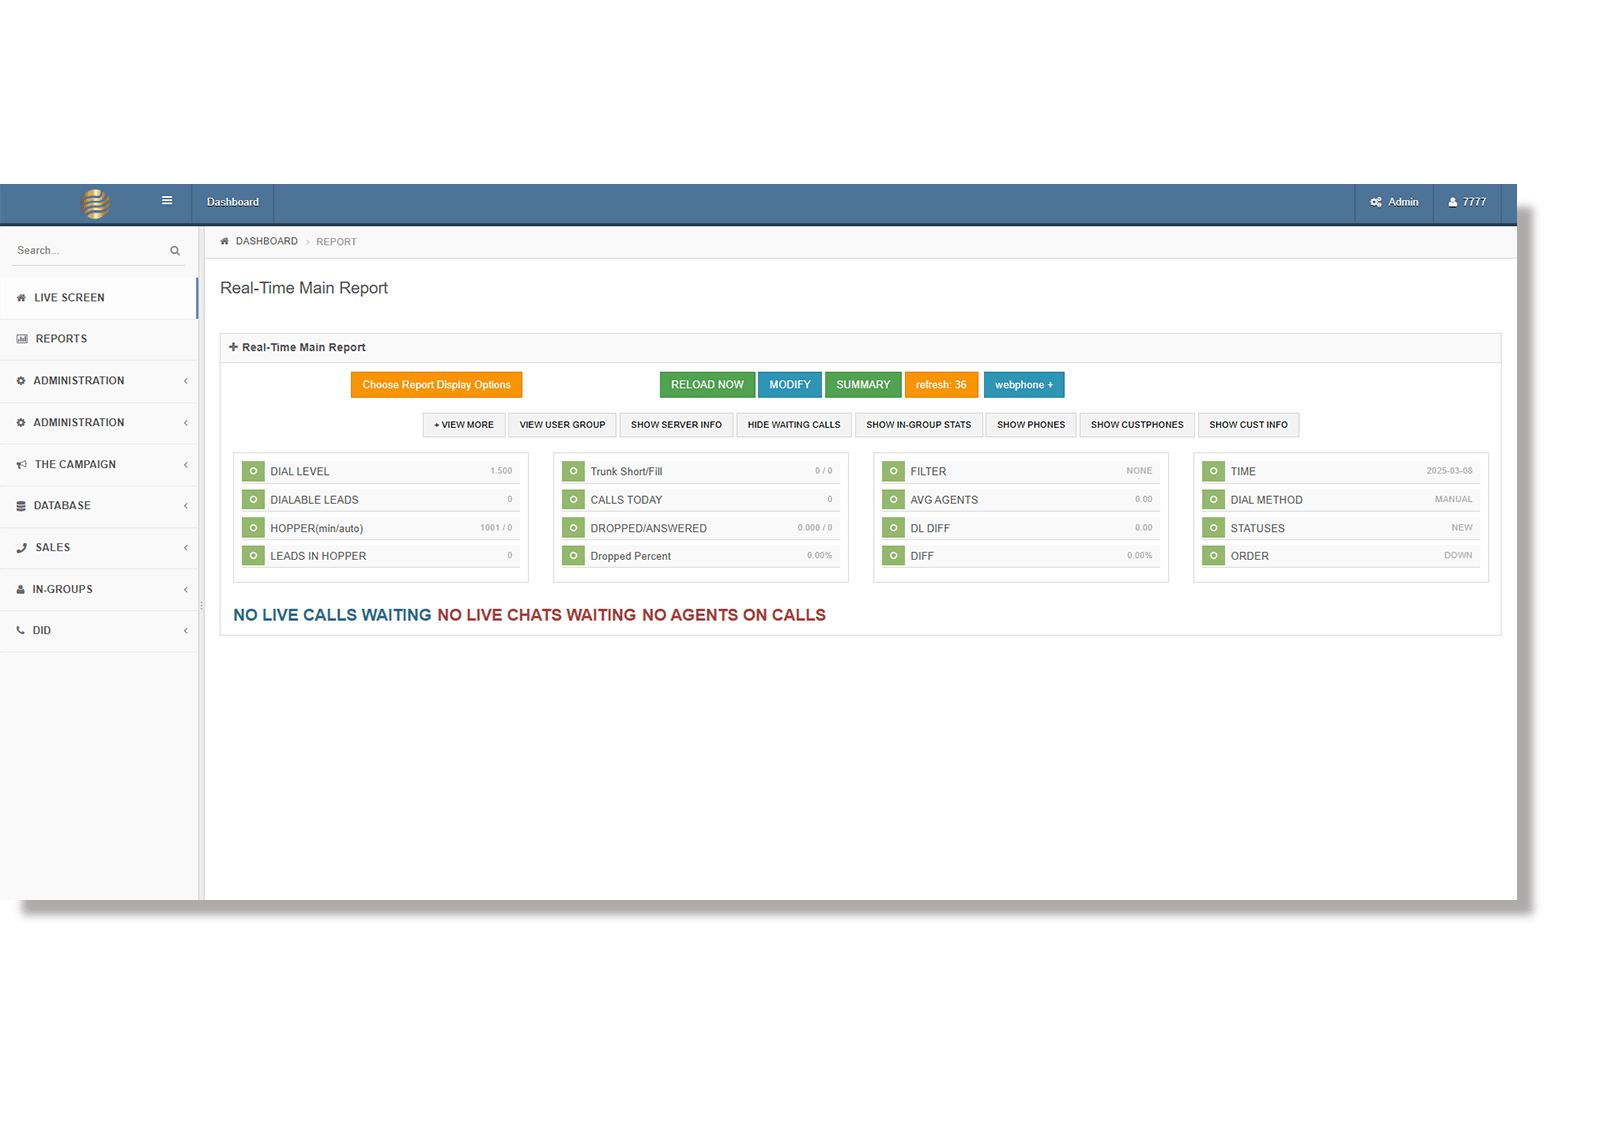Enable SHOW SERVER INFO display
This screenshot has width=1600, height=1123.
click(x=676, y=424)
